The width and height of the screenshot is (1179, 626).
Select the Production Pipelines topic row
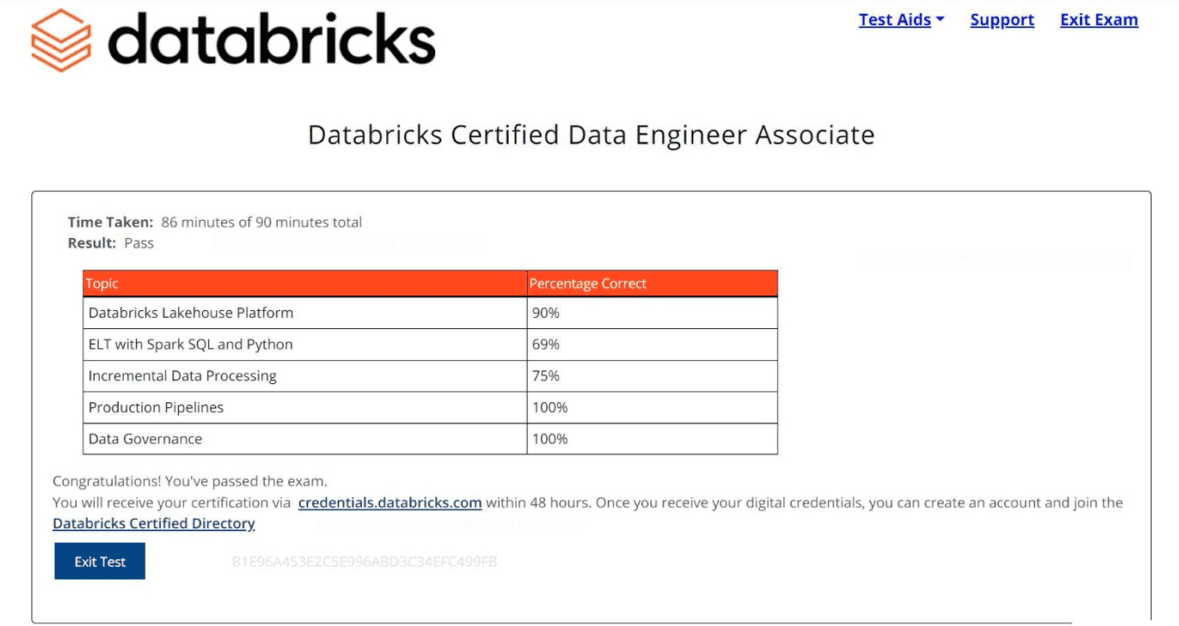pyautogui.click(x=155, y=408)
